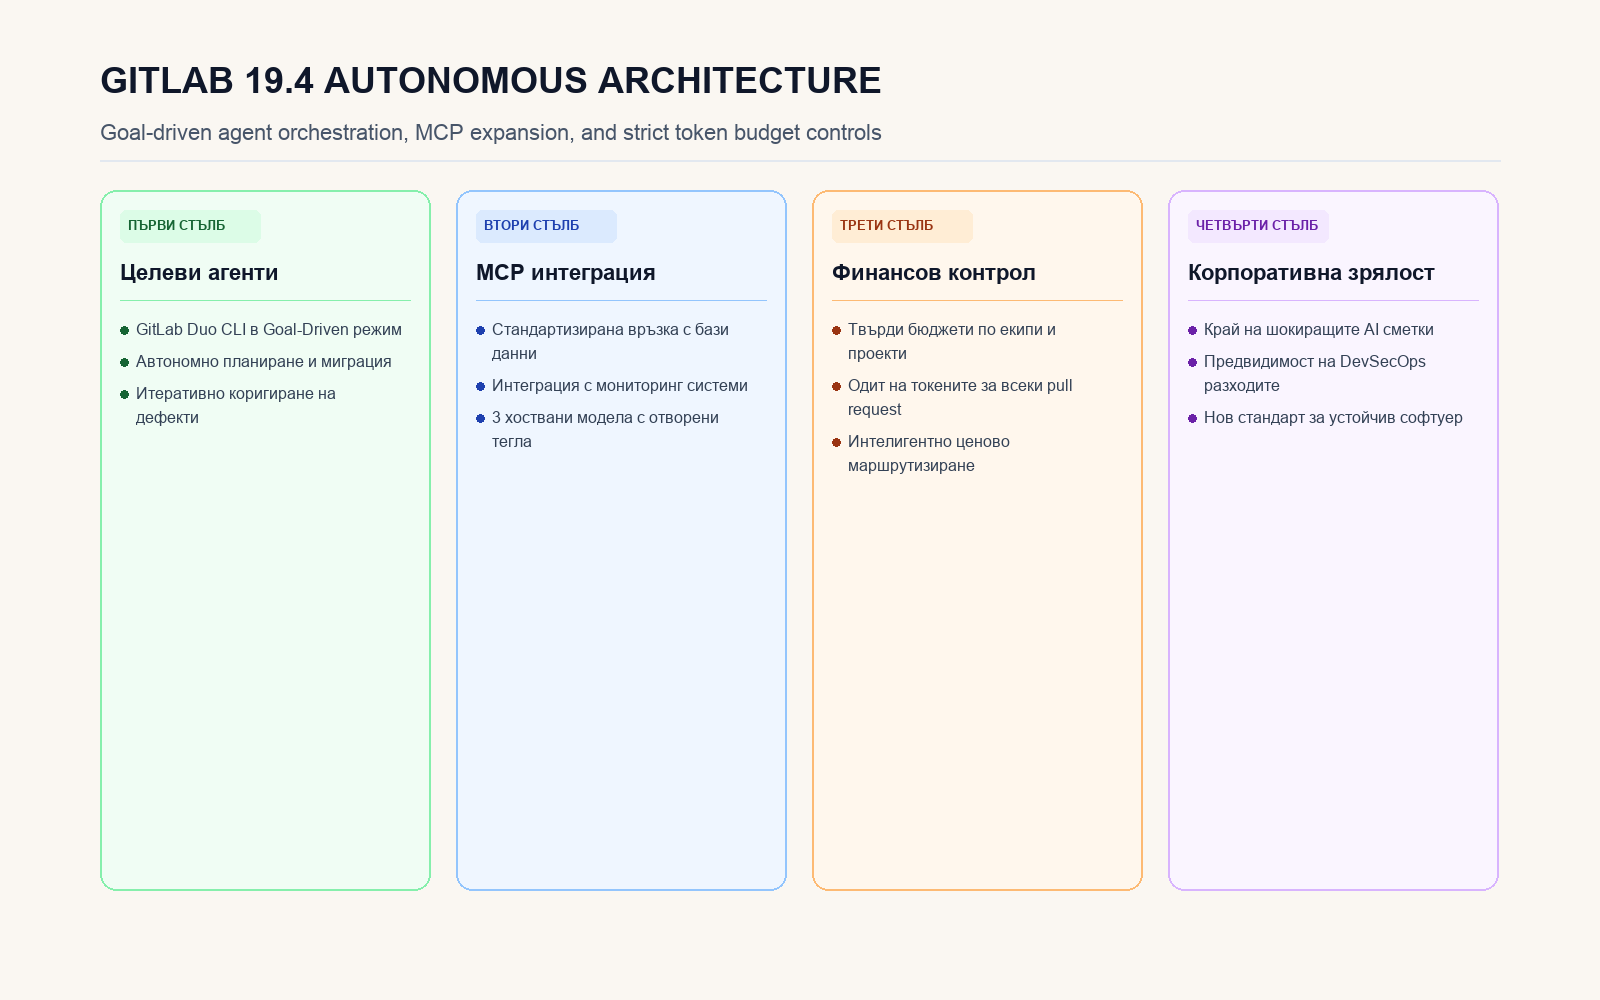Select the 'Целеви агенти' card heading

point(199,272)
